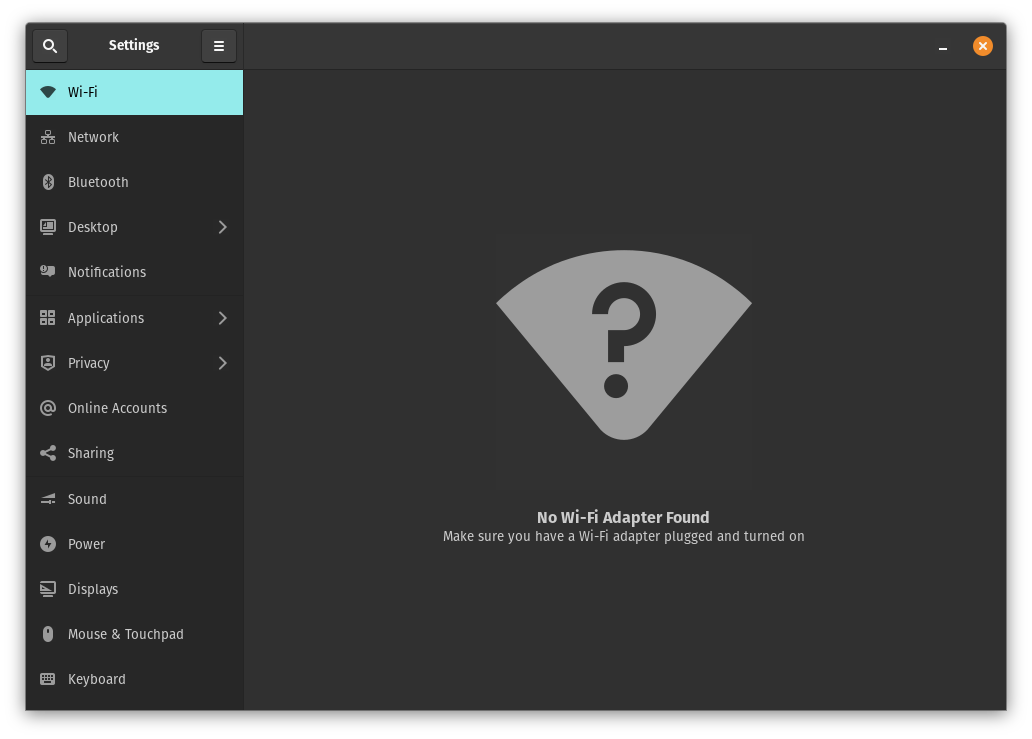Click the Notifications bell icon
The height and width of the screenshot is (739, 1032).
click(x=48, y=272)
